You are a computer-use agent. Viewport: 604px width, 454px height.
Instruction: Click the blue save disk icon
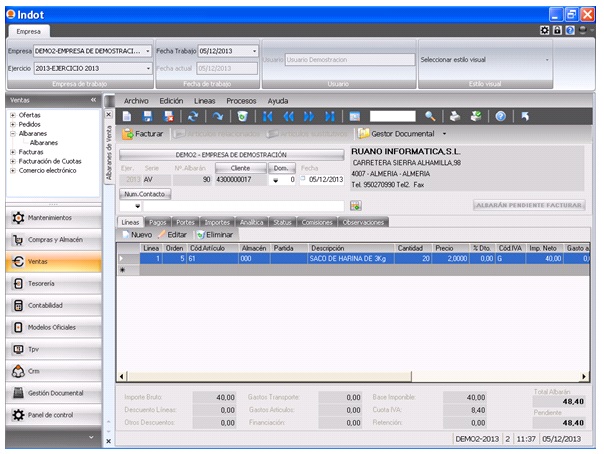148,117
